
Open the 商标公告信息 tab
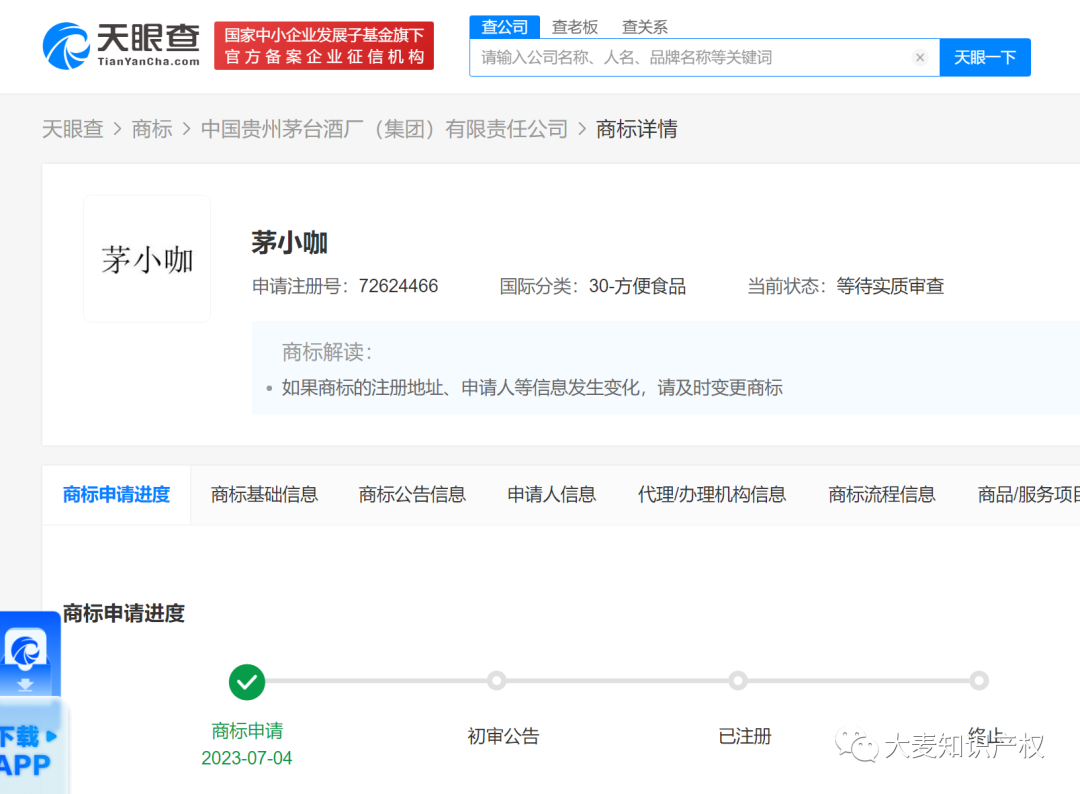[x=412, y=494]
